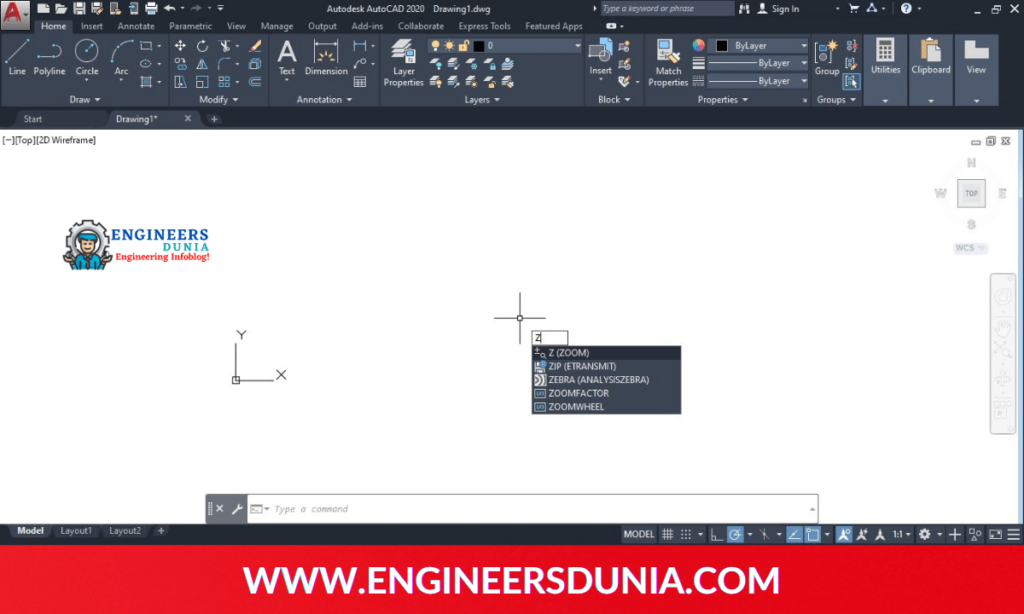Select the Arc tool
This screenshot has width=1024, height=614.
pos(120,60)
